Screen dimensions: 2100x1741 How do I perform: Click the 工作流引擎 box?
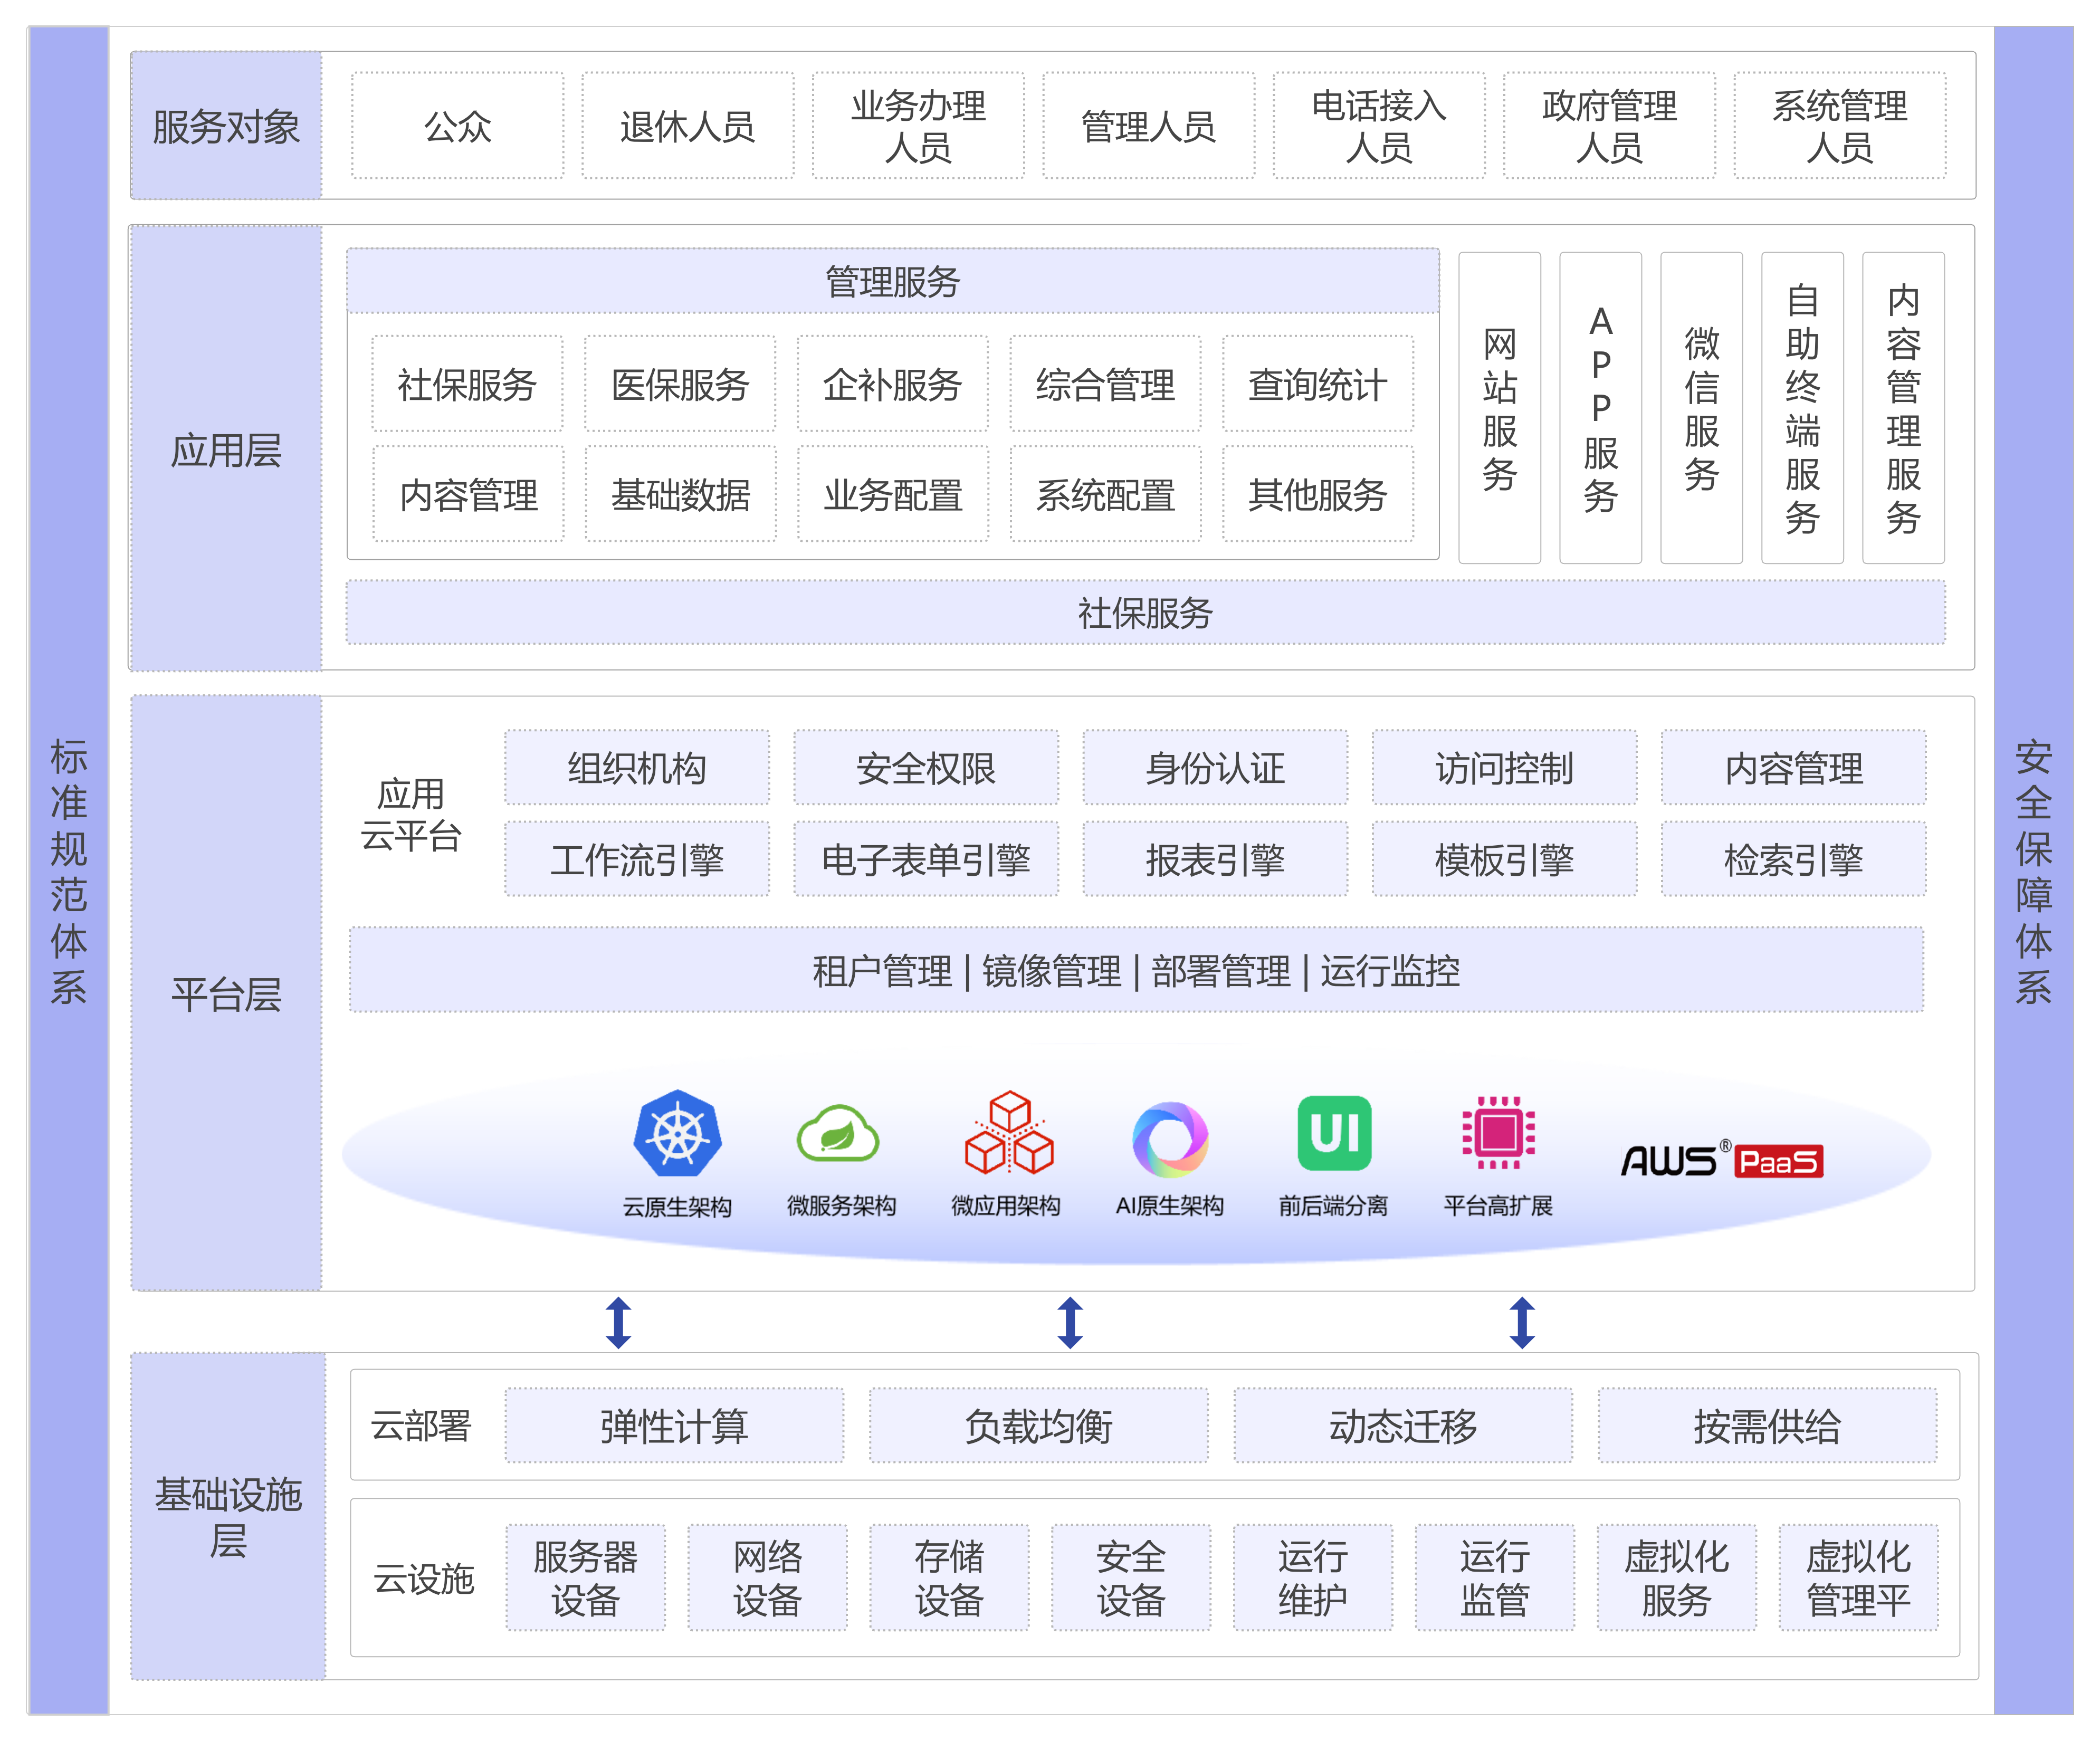click(637, 859)
